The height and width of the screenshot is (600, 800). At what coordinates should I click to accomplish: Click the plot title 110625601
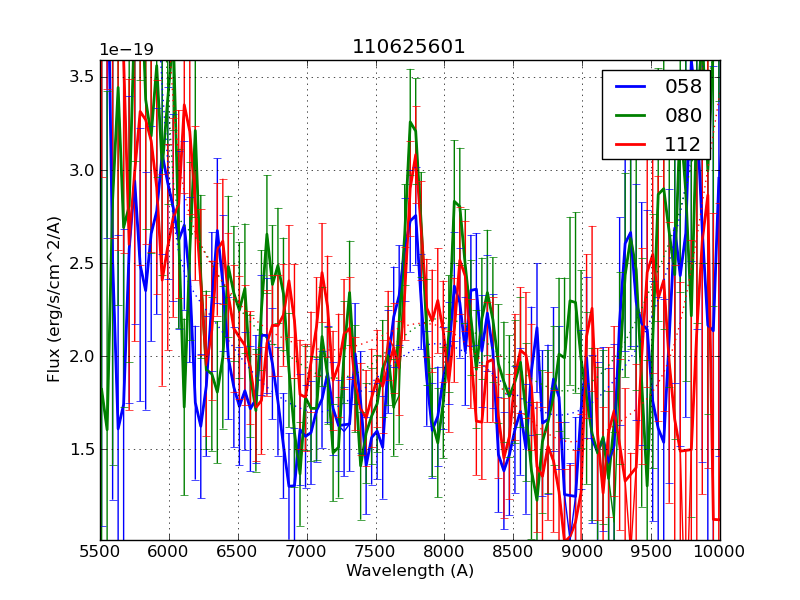pos(409,47)
